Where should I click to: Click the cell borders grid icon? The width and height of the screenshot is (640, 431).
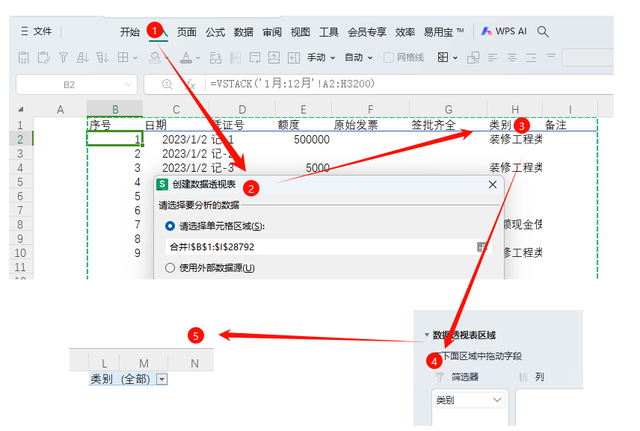(x=123, y=58)
